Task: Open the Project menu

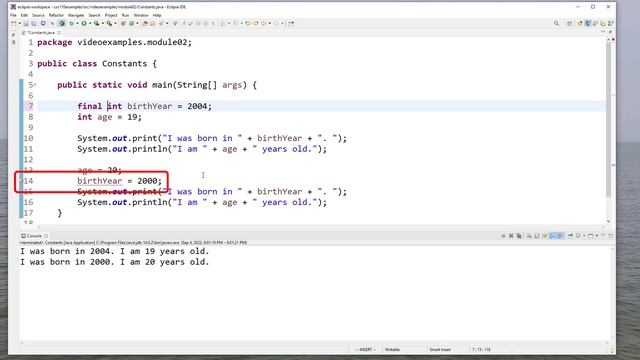Action: (111, 15)
